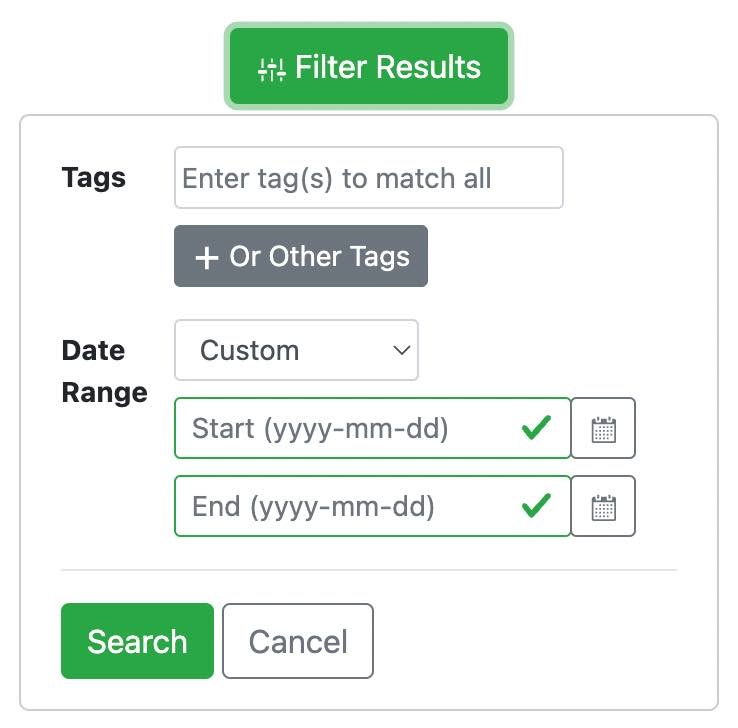Focus the Enter tag(s) to match all field
Viewport: 738px width, 728px height.
369,177
